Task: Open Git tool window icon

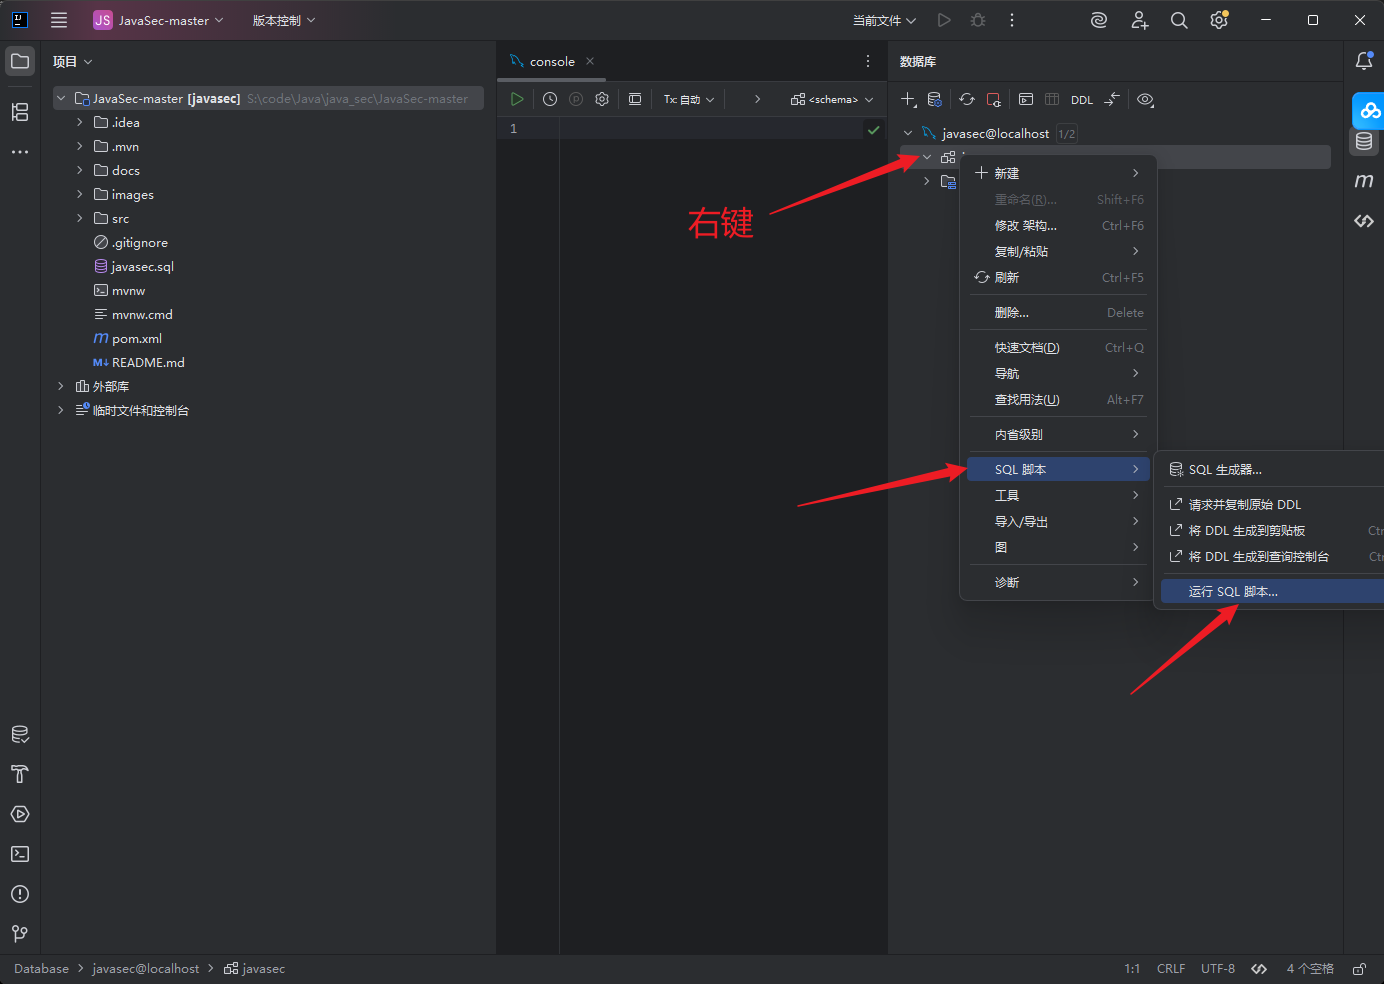Action: click(x=20, y=934)
